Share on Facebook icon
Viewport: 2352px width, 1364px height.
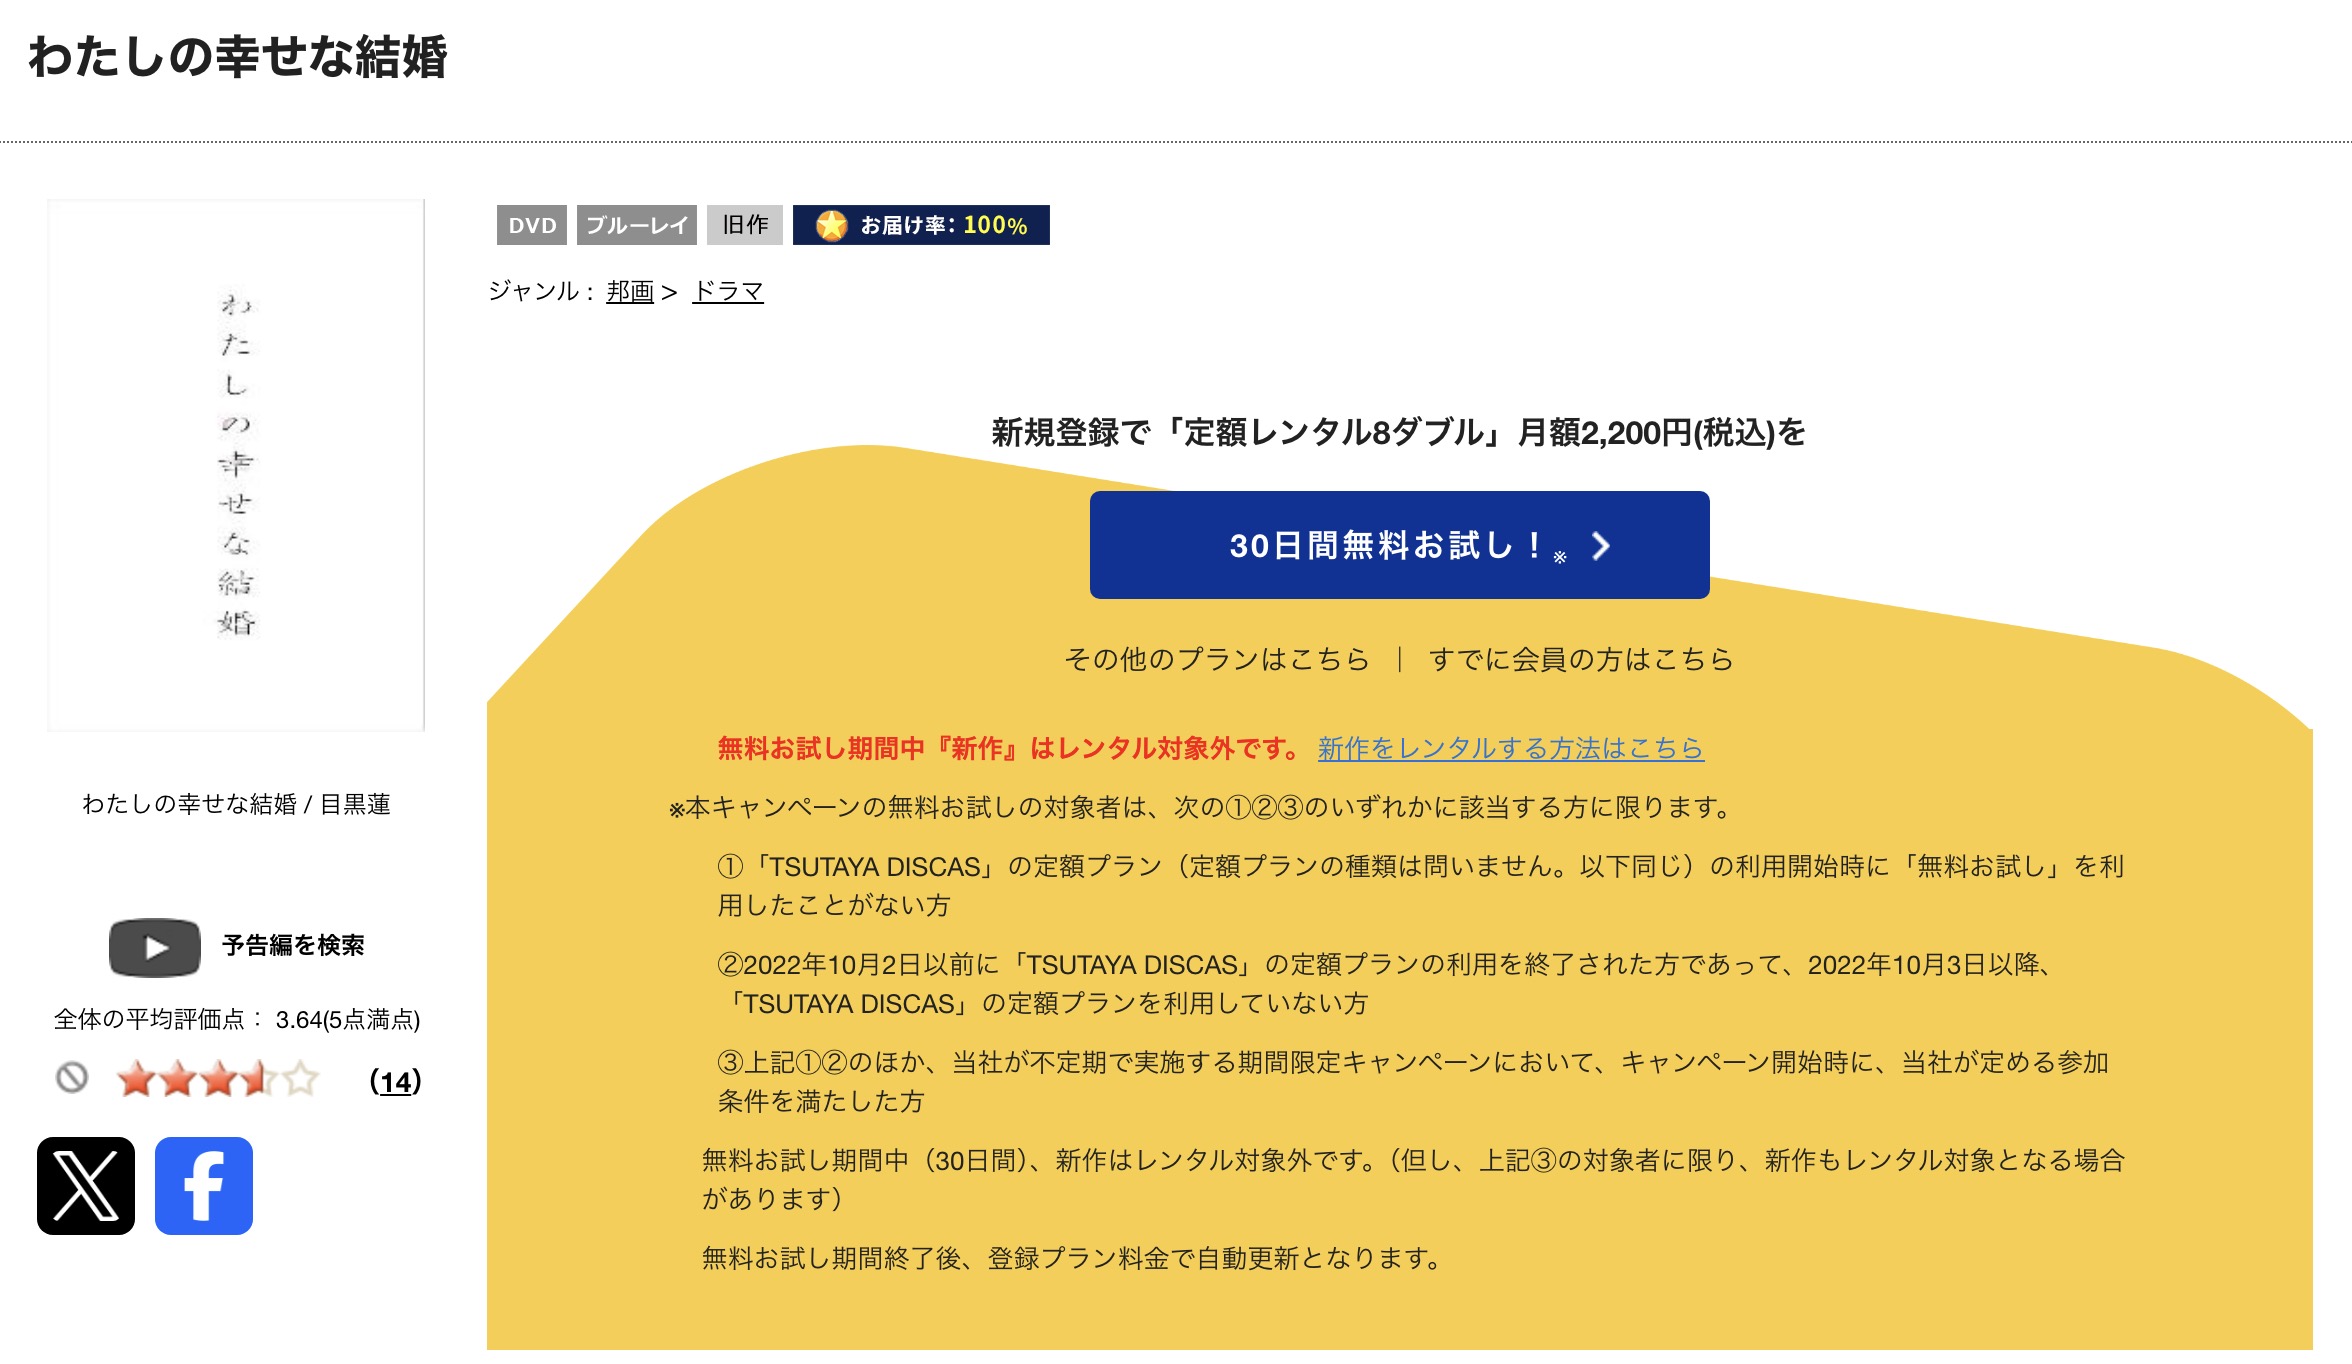click(x=204, y=1185)
